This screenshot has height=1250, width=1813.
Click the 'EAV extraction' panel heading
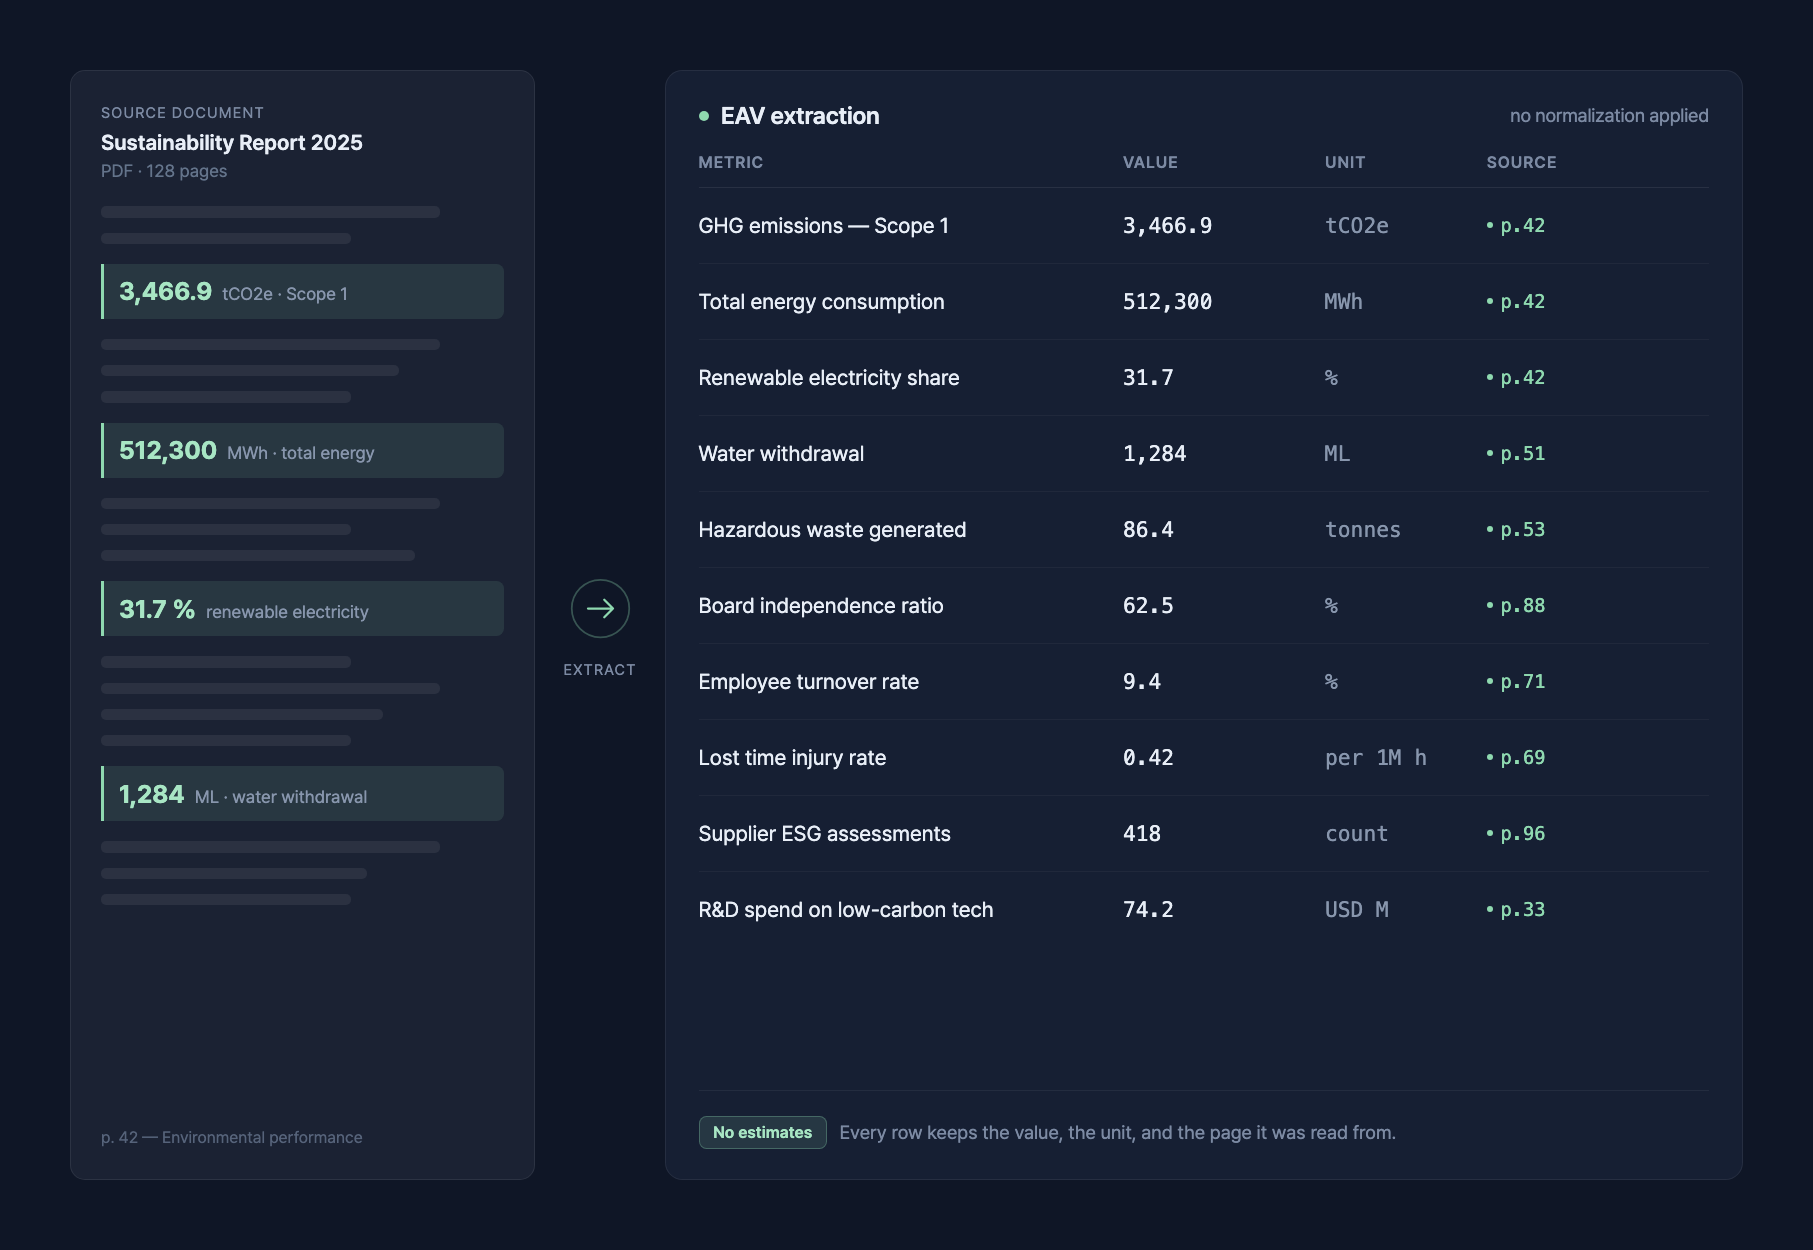800,116
